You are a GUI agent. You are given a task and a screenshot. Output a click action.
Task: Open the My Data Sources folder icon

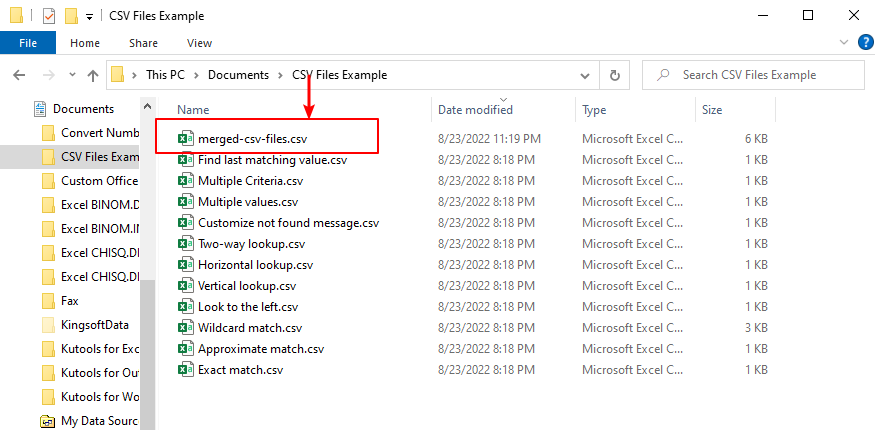(49, 421)
